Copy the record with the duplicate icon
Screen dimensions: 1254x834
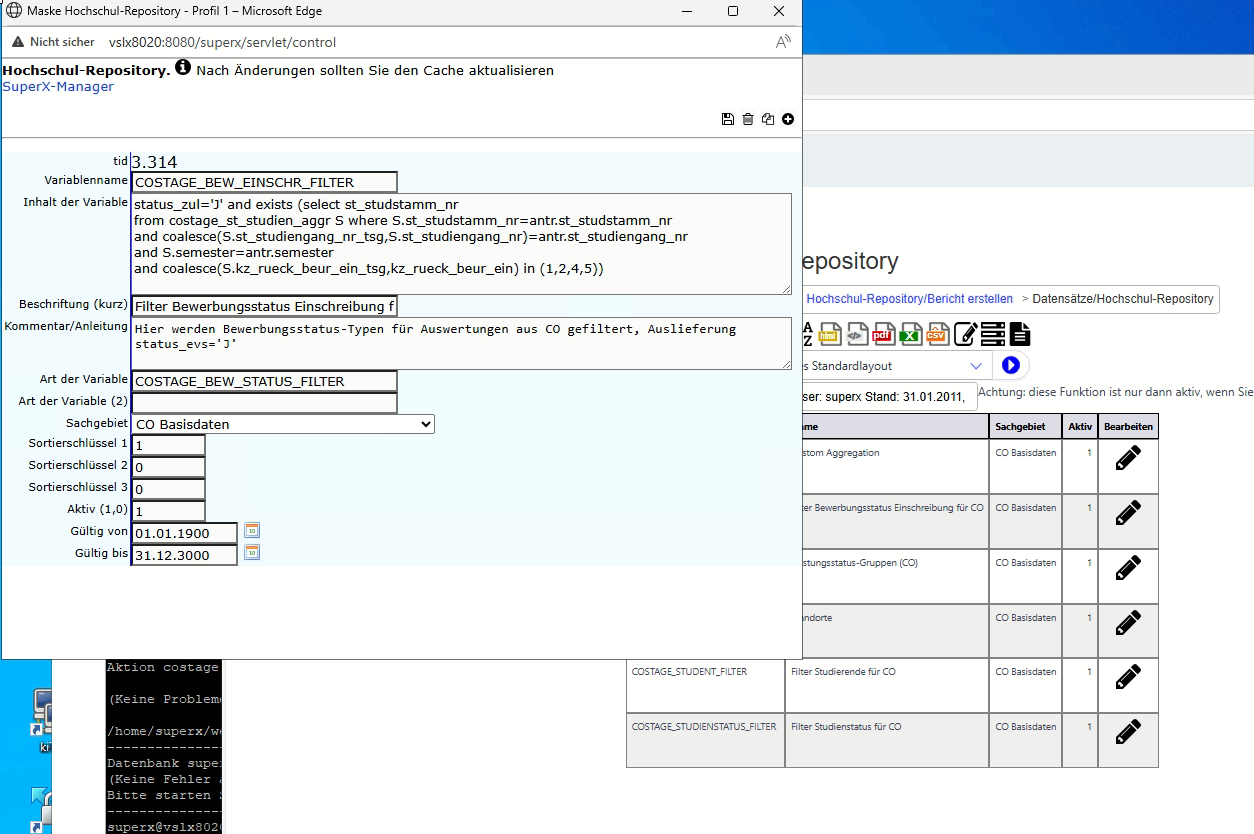[x=768, y=119]
